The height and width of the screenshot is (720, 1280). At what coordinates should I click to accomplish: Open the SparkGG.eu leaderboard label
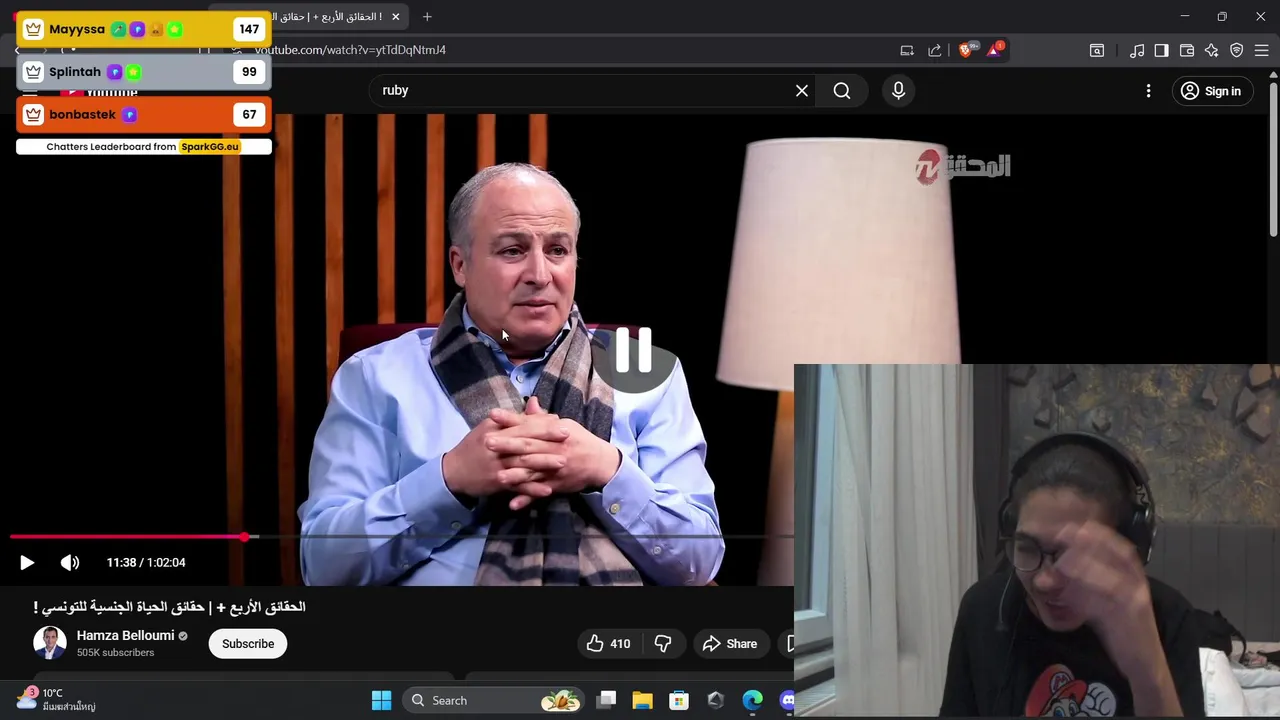click(x=210, y=147)
